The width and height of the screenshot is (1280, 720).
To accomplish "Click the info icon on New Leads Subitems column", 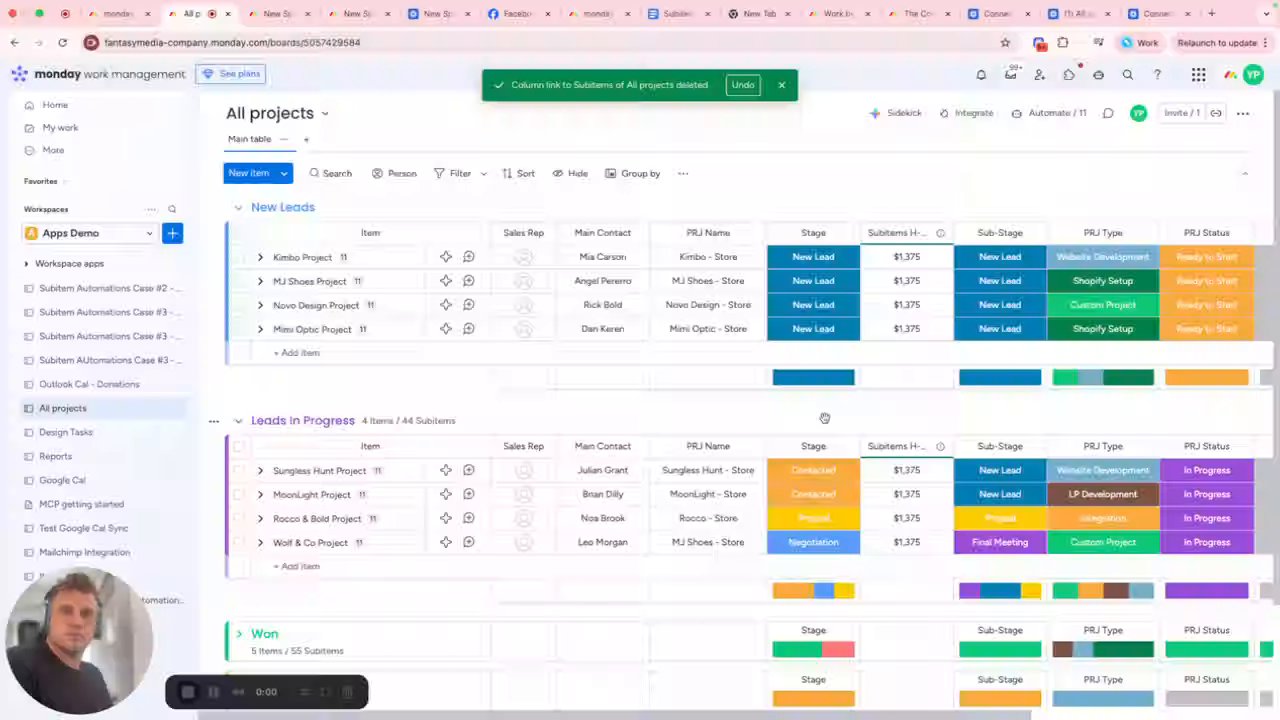I will 940,233.
